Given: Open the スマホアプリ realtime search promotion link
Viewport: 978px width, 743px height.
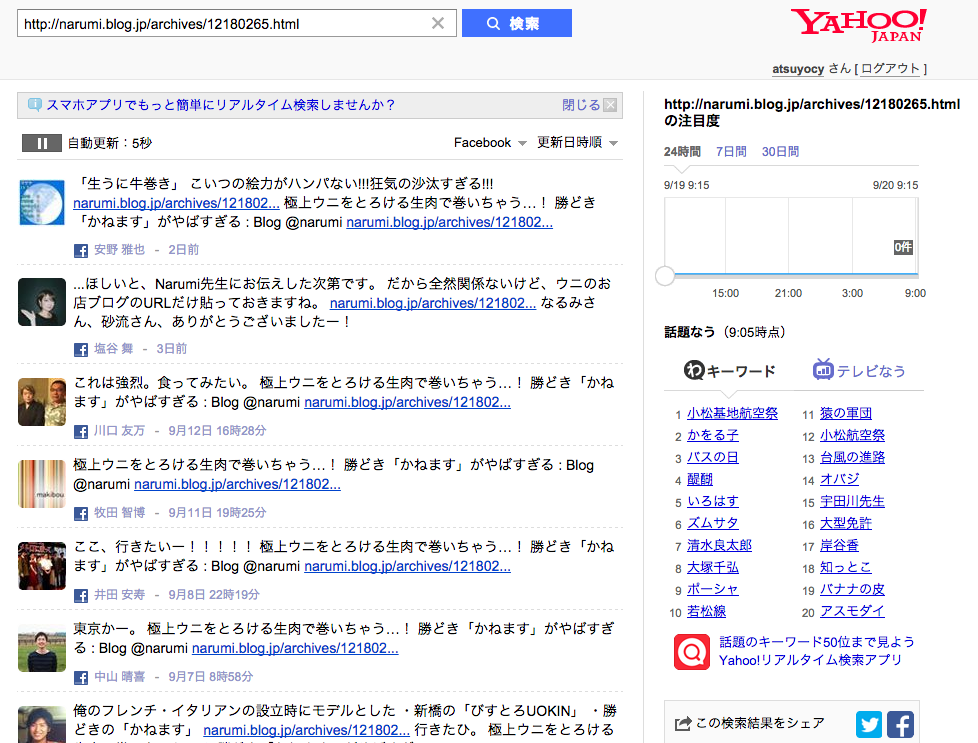Looking at the screenshot, I should pos(220,105).
